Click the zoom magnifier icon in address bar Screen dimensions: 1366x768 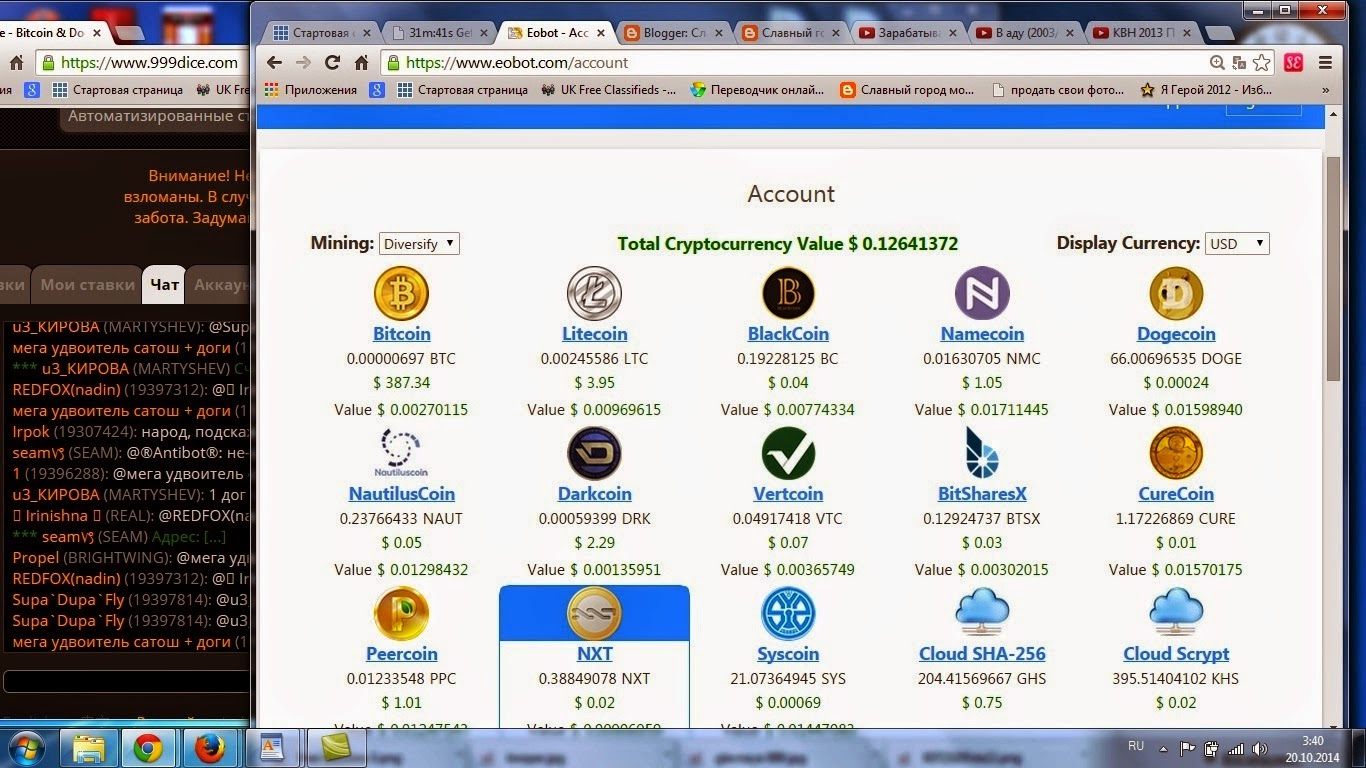point(1217,62)
